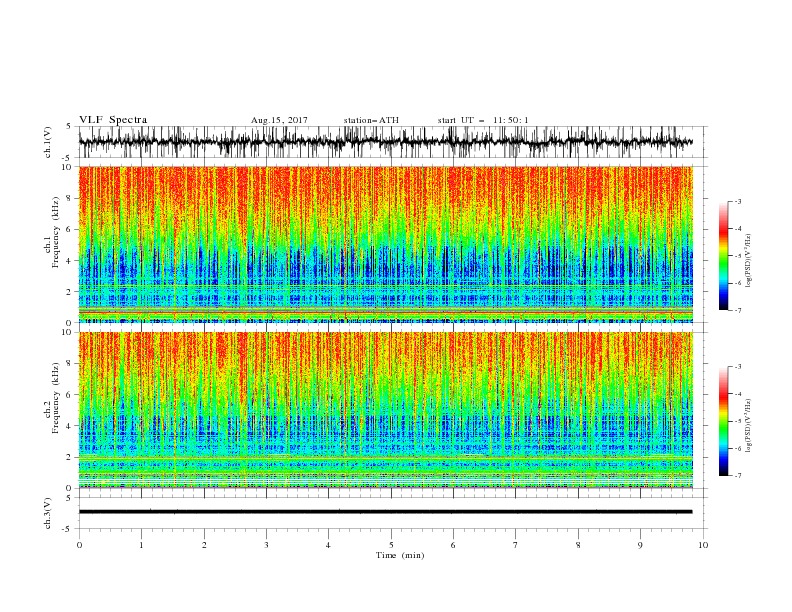Click the time axis tick label "5"
This screenshot has height=612, width=792.
(391, 545)
